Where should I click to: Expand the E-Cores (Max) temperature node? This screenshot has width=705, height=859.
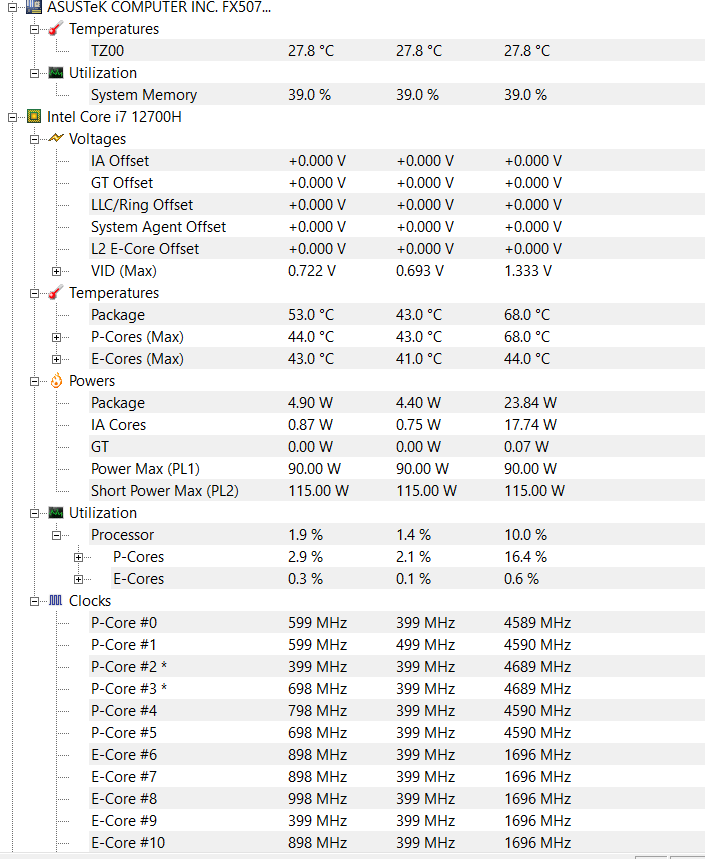point(57,359)
